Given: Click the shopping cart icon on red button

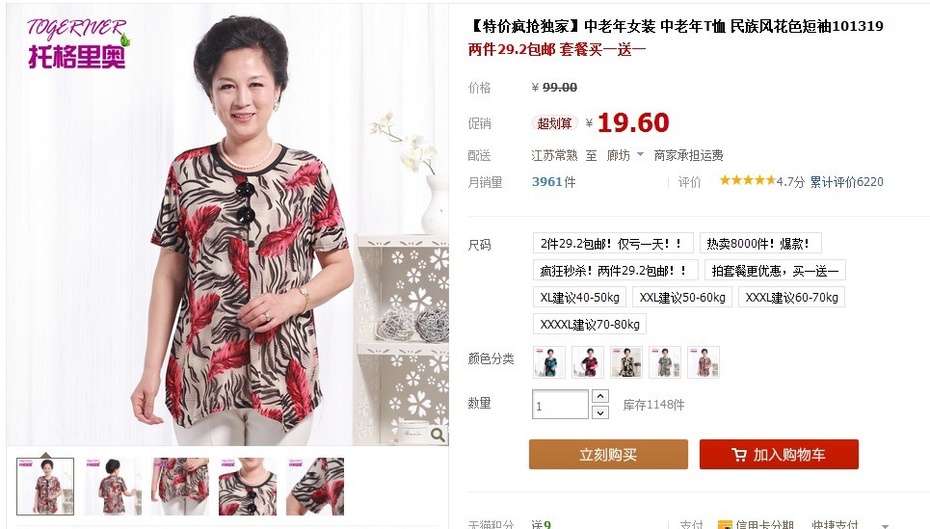Looking at the screenshot, I should pos(739,455).
